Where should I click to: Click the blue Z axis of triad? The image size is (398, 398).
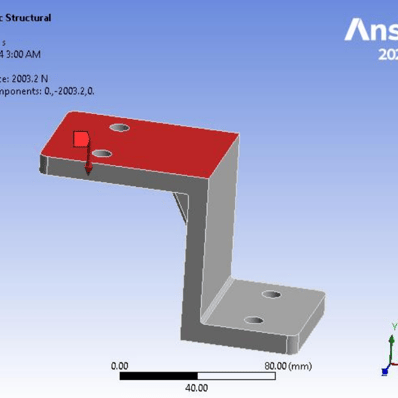point(386,370)
